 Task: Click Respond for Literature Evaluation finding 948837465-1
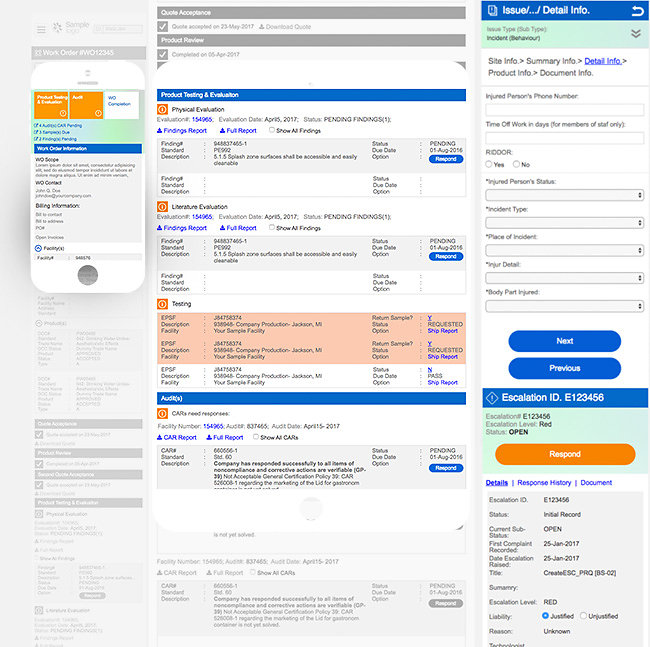pyautogui.click(x=446, y=257)
